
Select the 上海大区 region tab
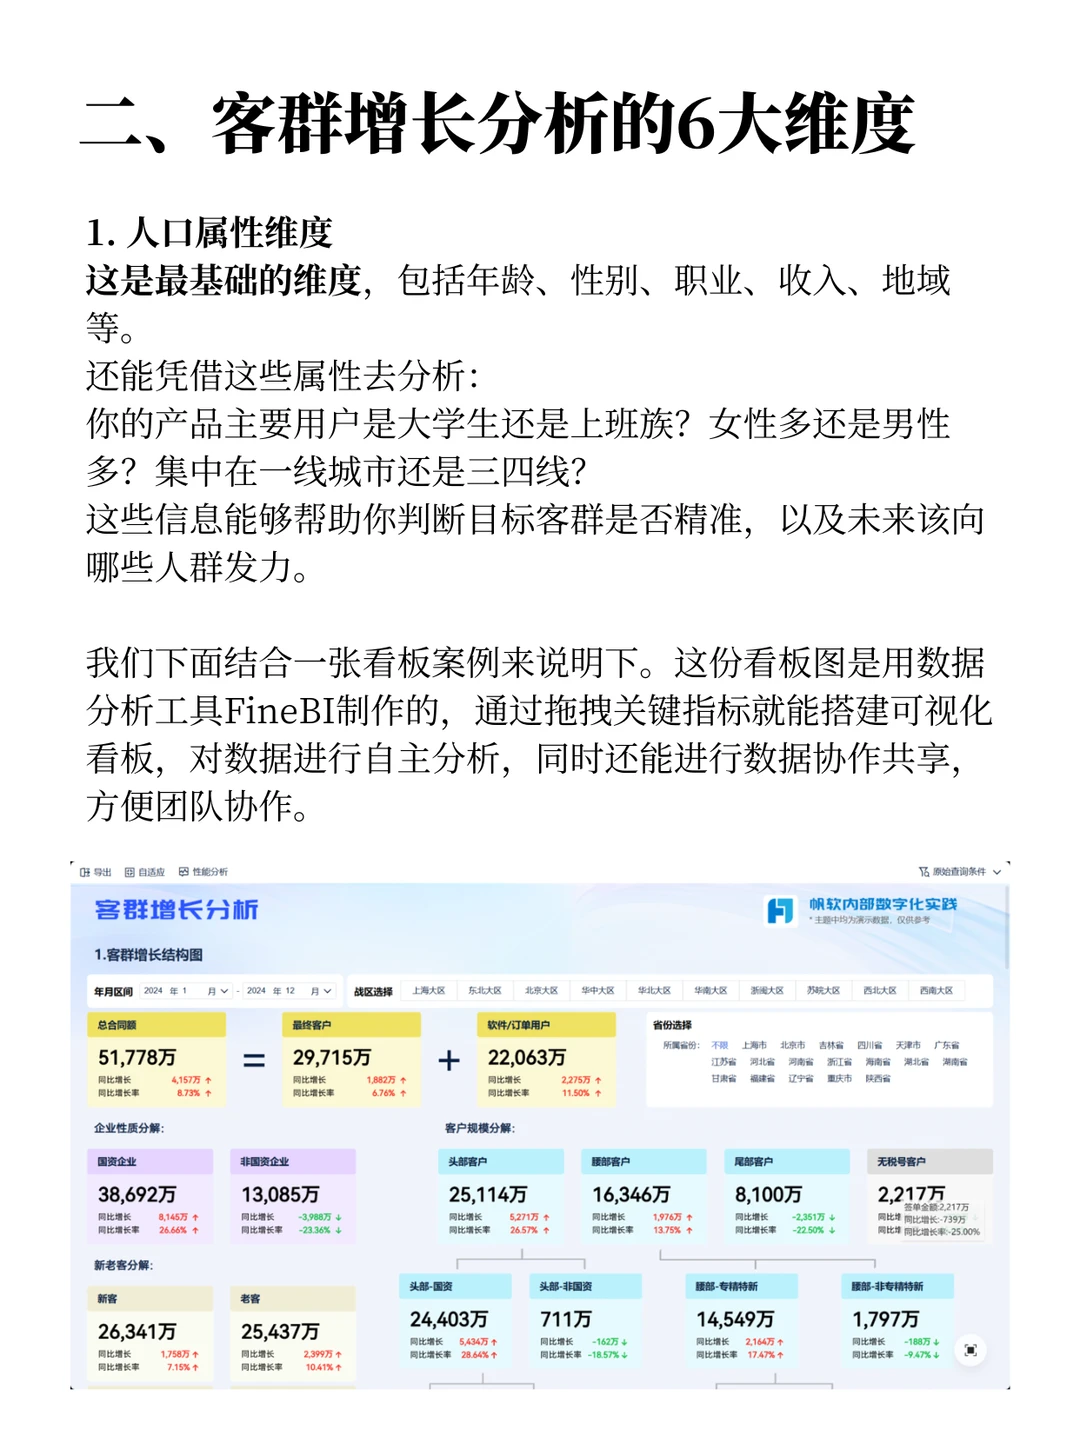coord(428,991)
